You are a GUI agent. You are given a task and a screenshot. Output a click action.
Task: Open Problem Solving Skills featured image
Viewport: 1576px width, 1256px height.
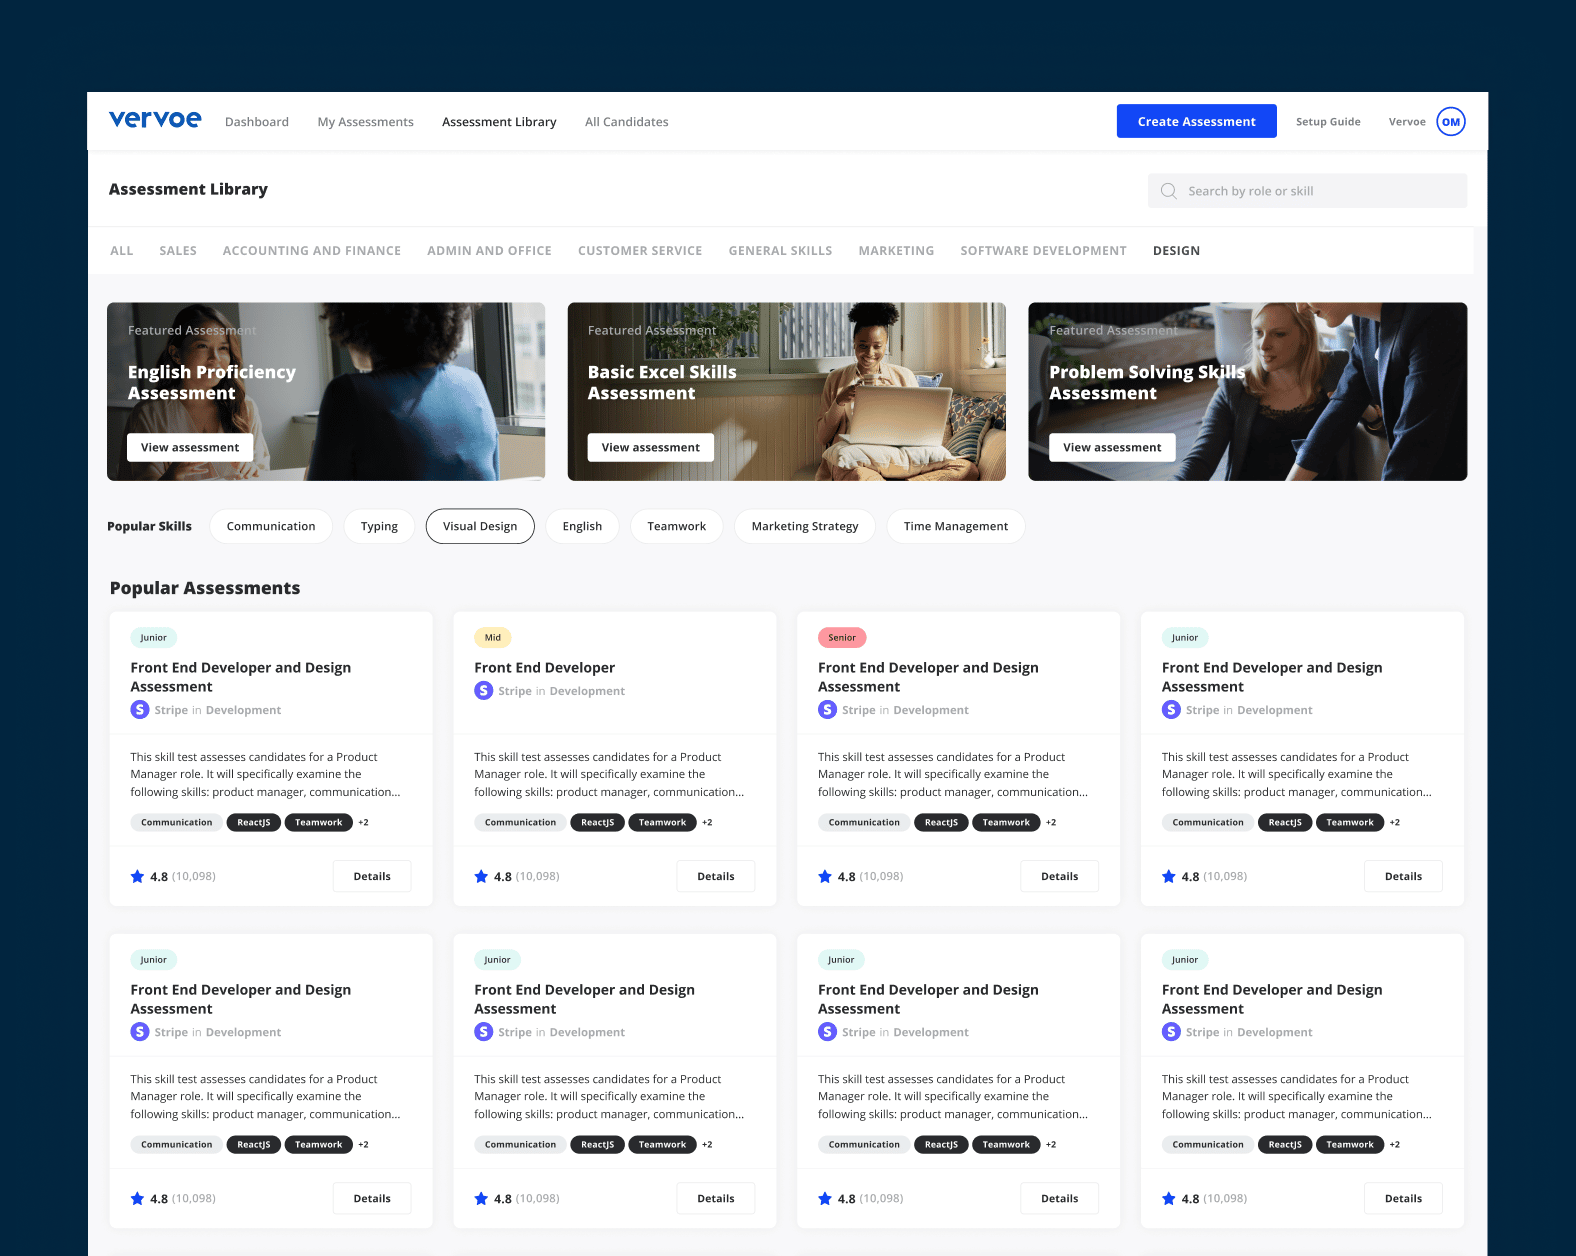(1248, 392)
